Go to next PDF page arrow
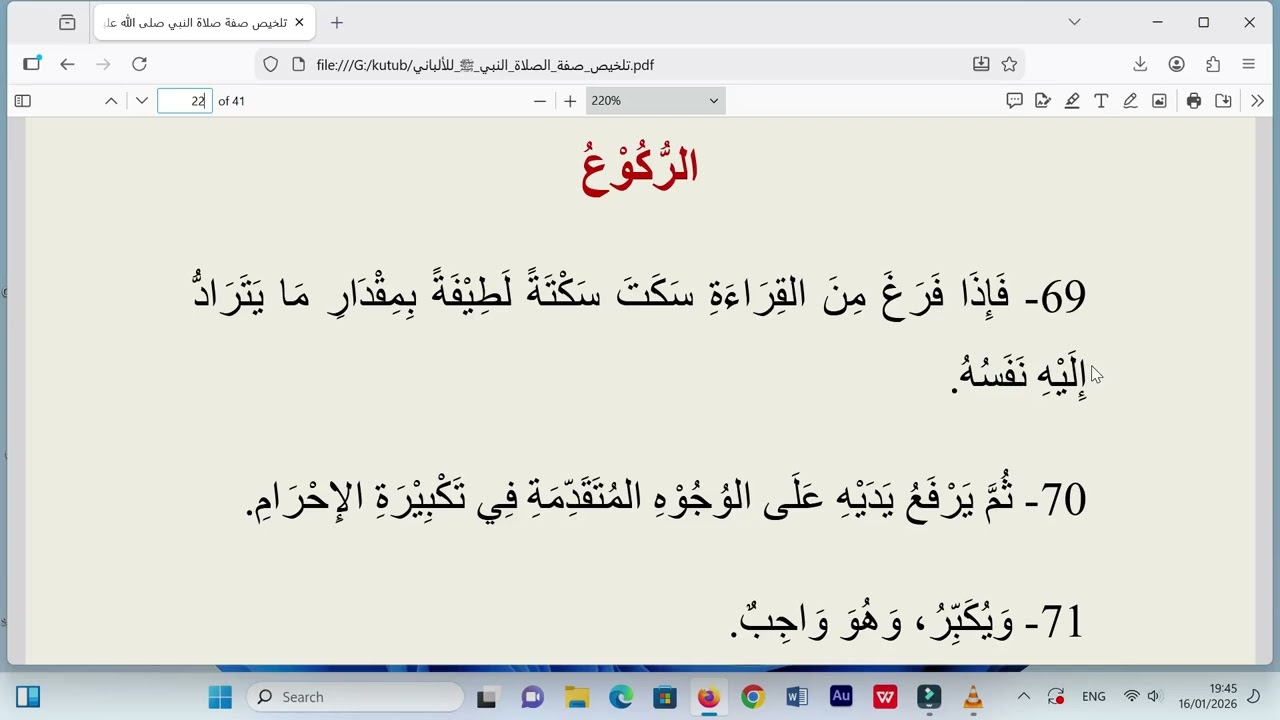The width and height of the screenshot is (1280, 720). 142,101
